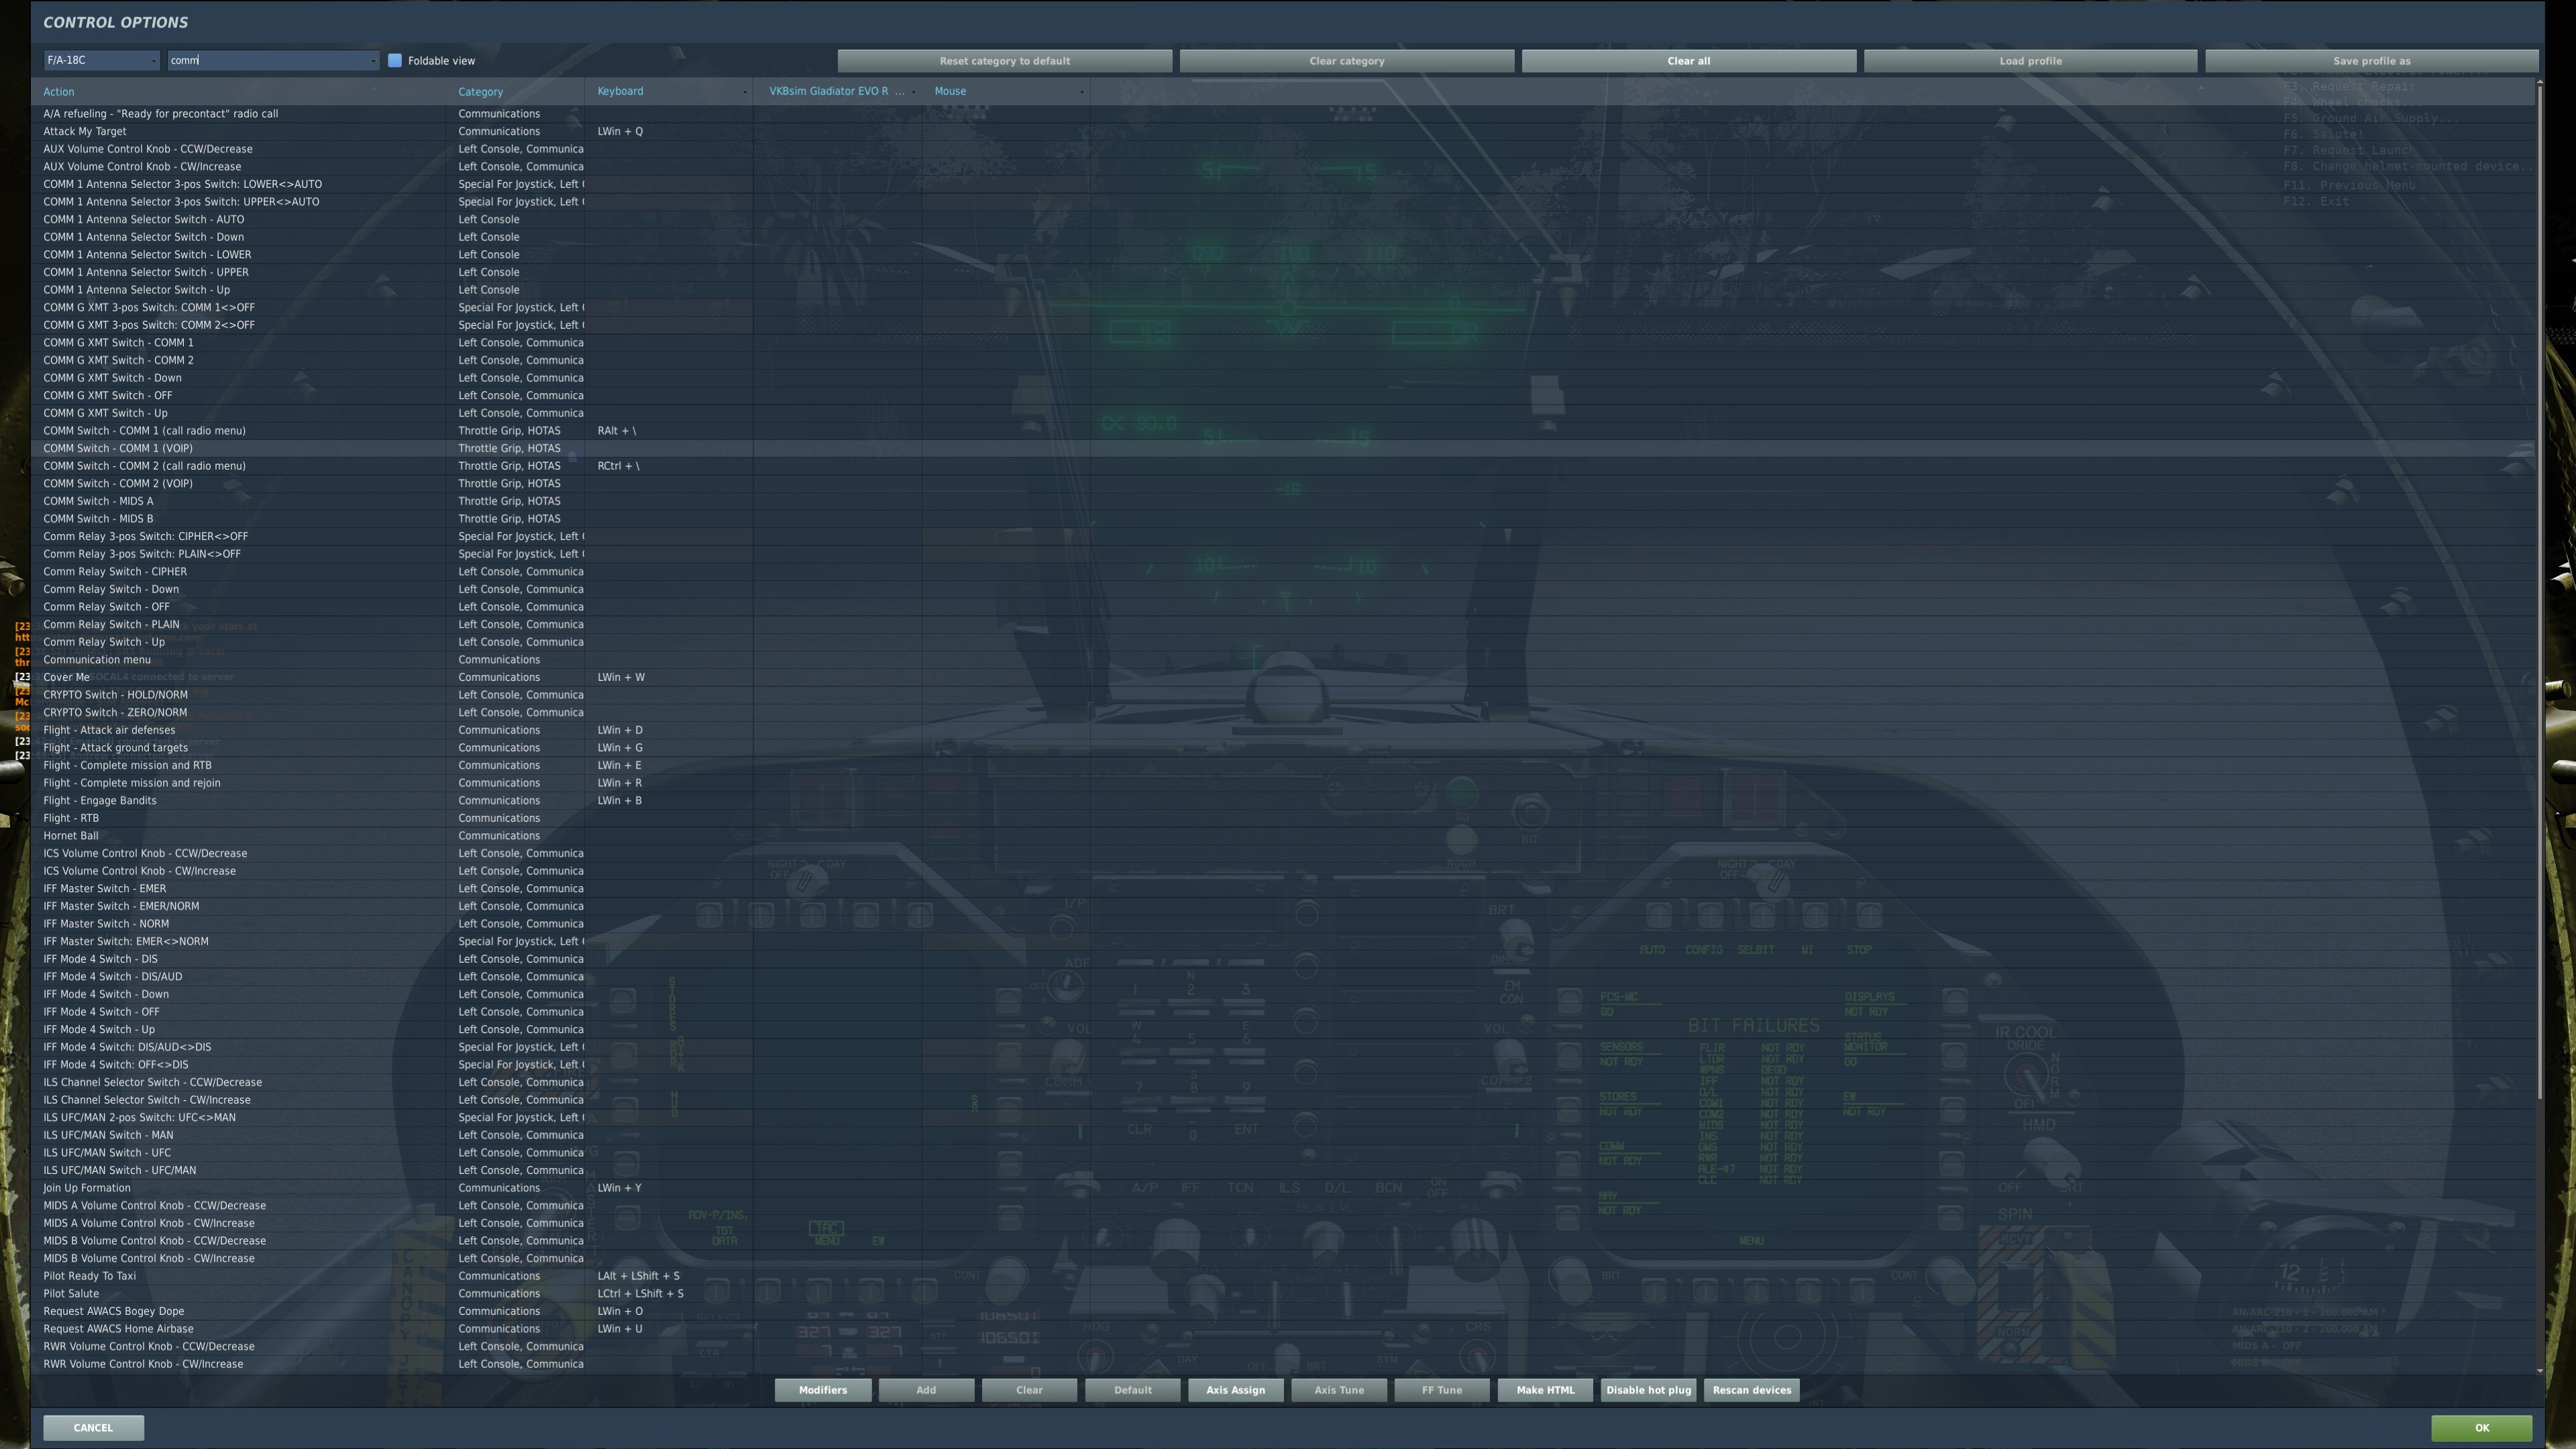The height and width of the screenshot is (1449, 2576).
Task: Click the green OK button
Action: pyautogui.click(x=2481, y=1428)
